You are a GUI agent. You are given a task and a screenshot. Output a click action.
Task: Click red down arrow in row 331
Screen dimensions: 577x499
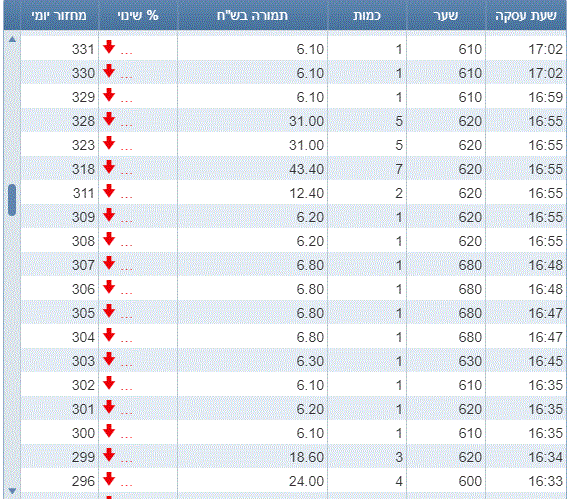109,47
